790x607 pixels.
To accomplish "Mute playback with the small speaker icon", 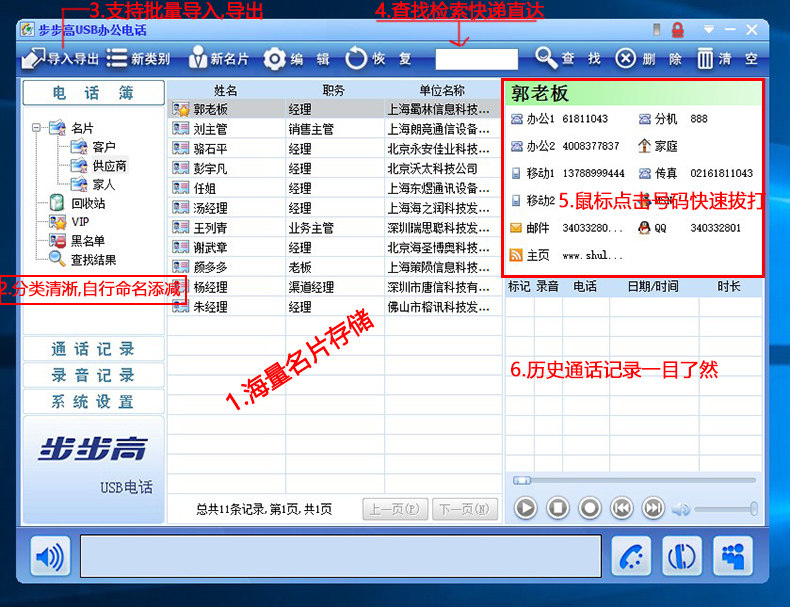I will [680, 509].
